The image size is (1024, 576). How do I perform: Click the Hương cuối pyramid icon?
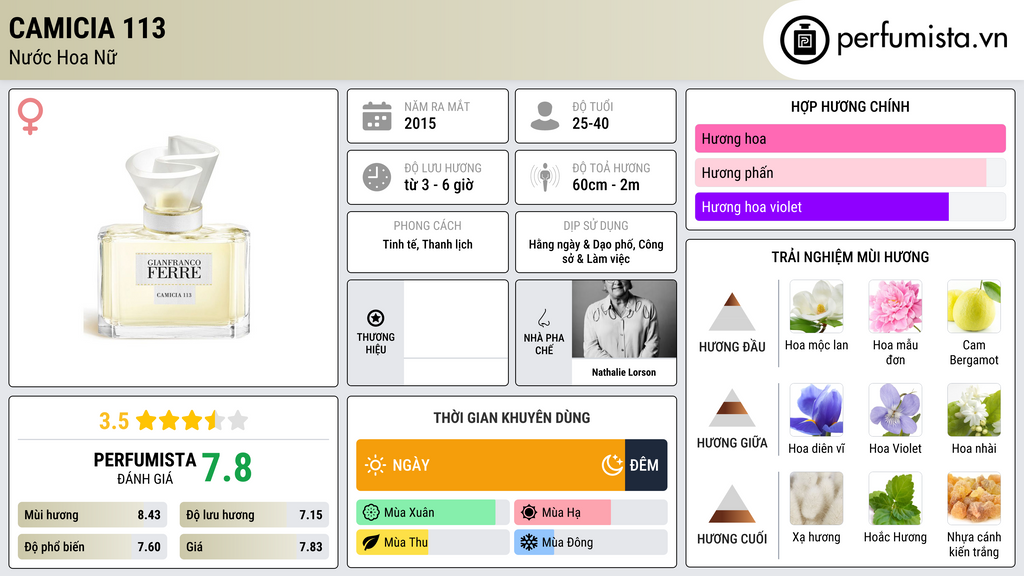click(x=731, y=504)
